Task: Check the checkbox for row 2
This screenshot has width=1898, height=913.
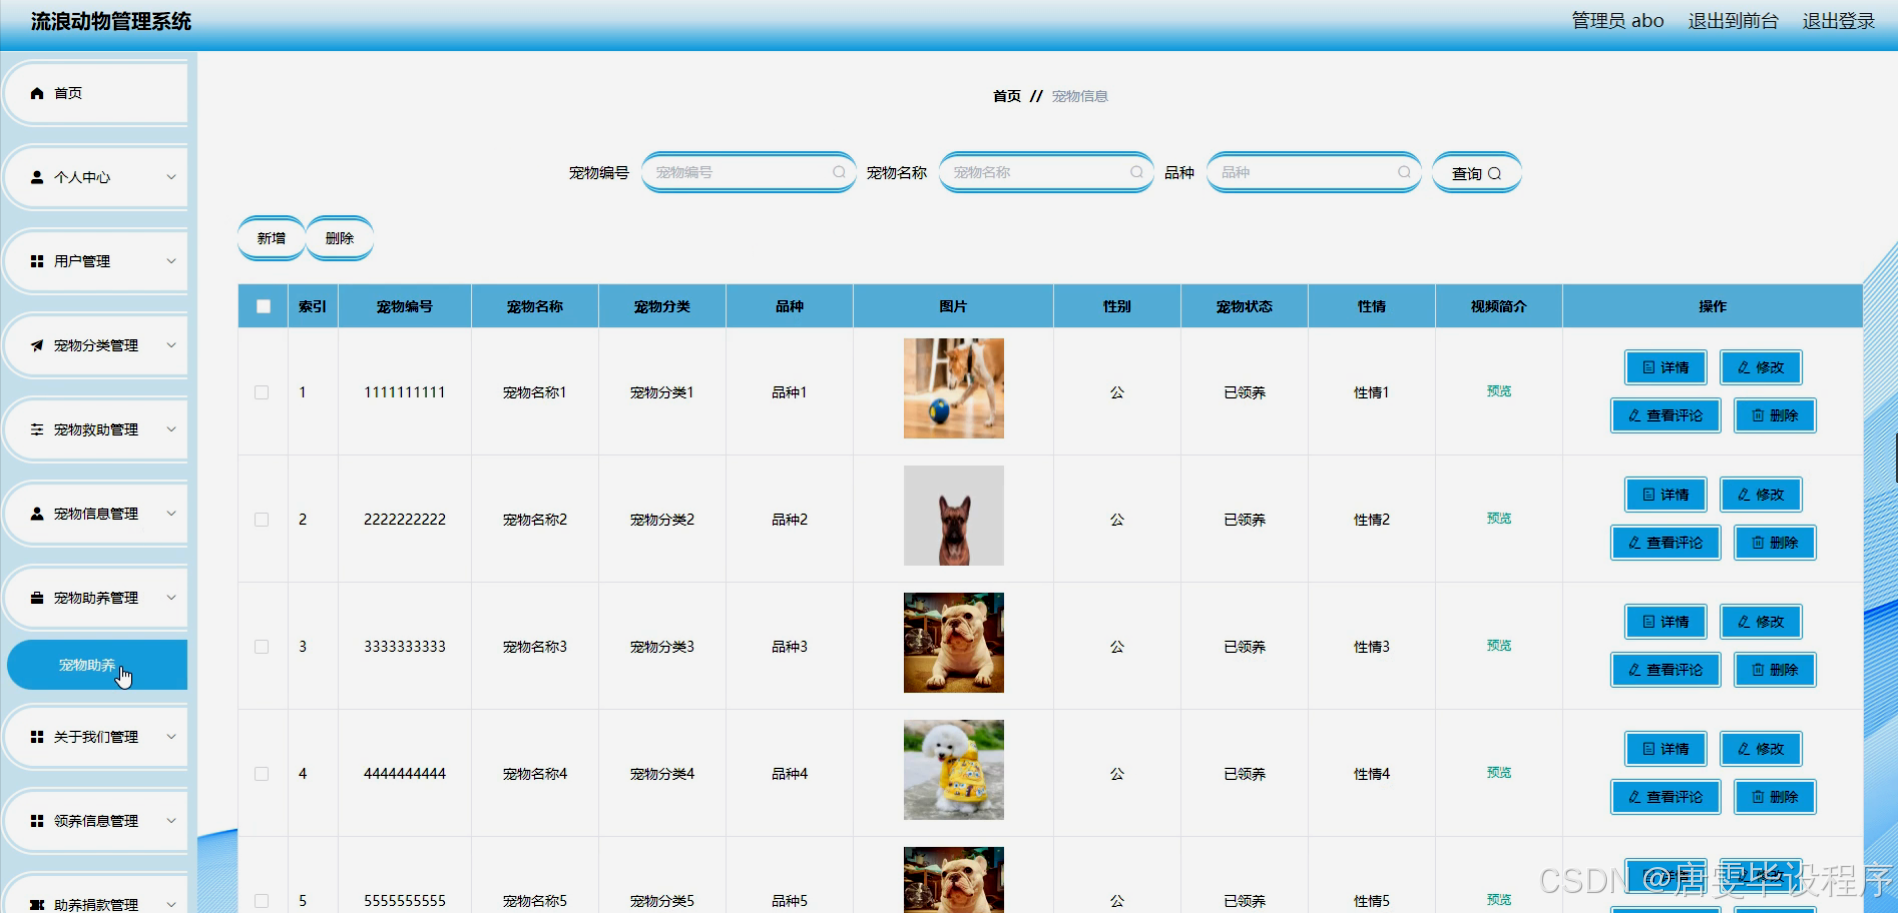Action: coord(261,519)
